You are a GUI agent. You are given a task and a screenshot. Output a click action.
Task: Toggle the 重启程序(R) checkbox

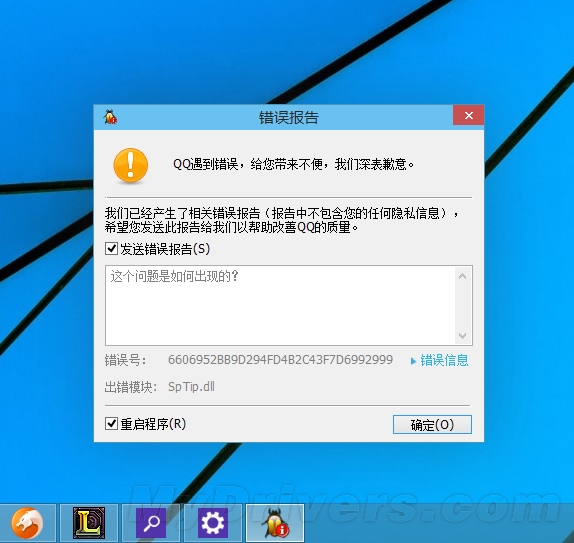pos(111,424)
